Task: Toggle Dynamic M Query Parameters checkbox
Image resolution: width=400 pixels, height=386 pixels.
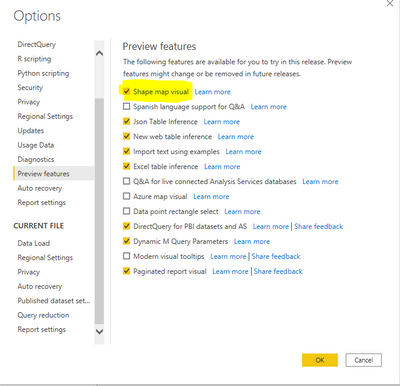Action: pyautogui.click(x=126, y=241)
